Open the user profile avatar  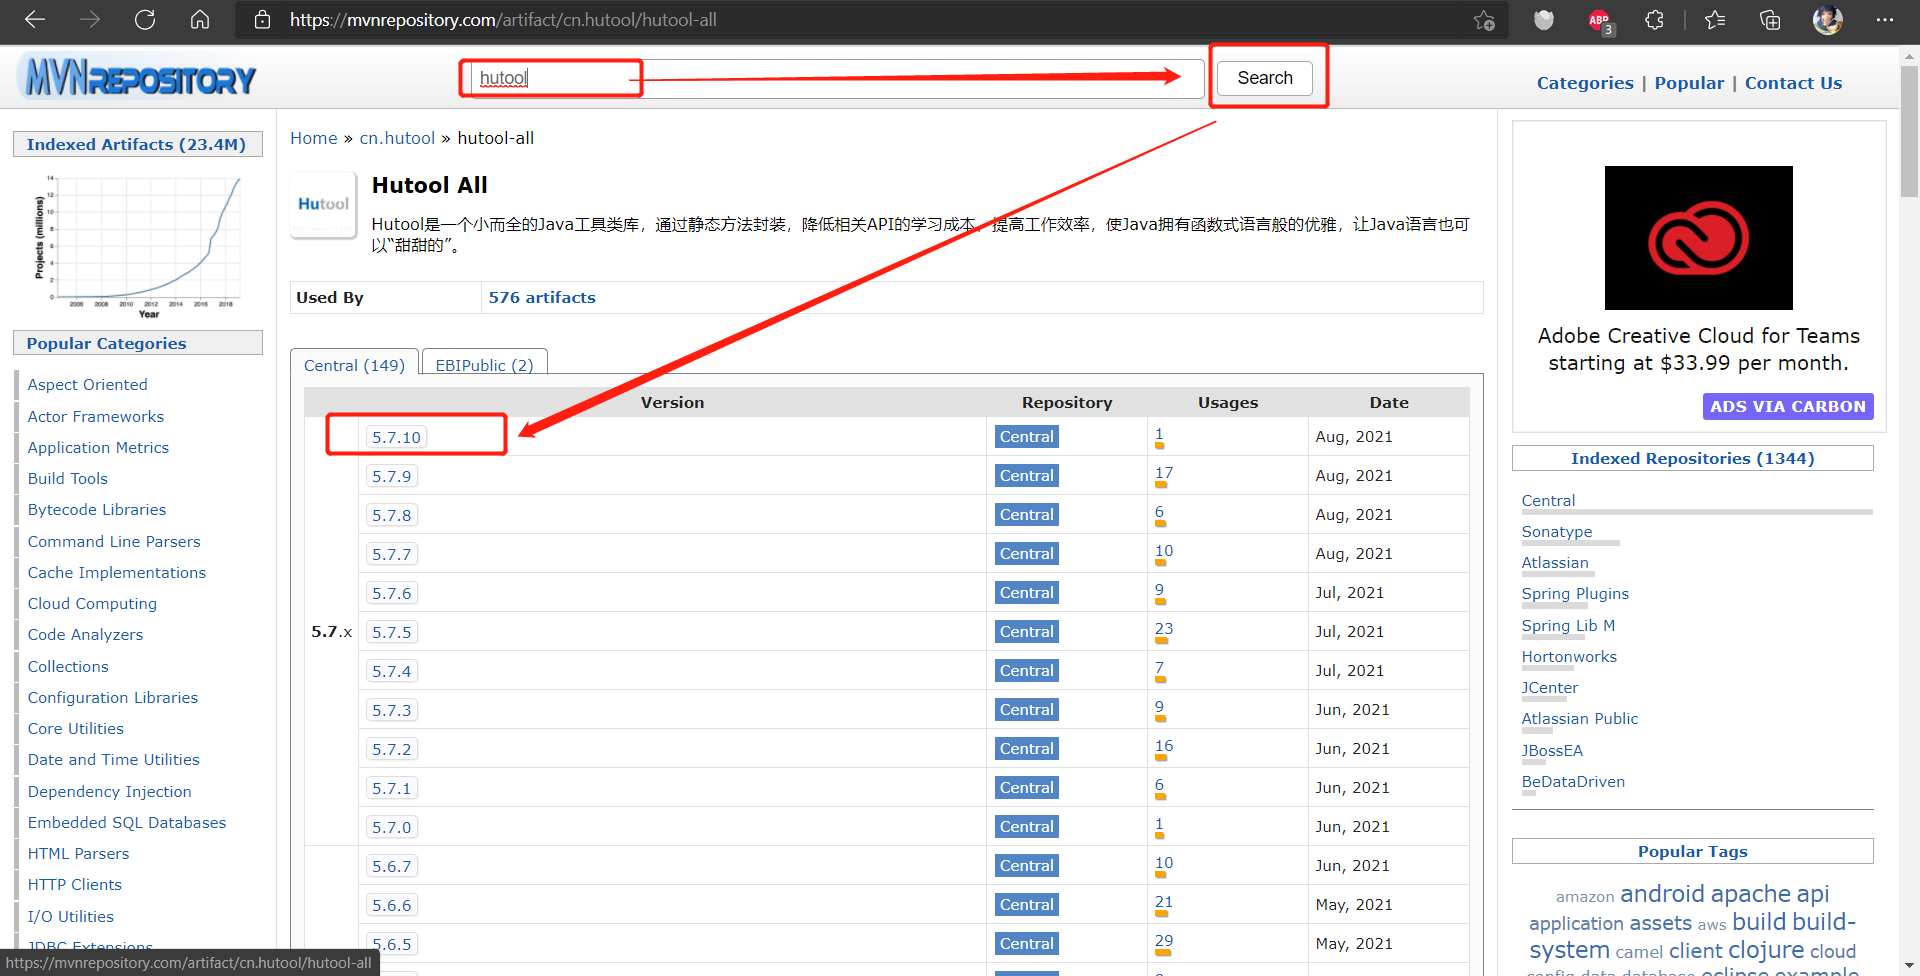[x=1827, y=20]
